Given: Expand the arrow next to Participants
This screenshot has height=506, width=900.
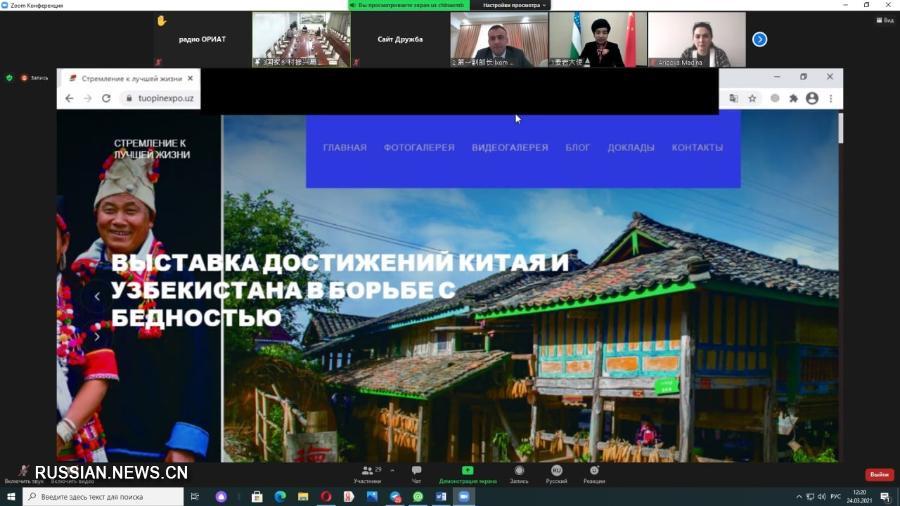Looking at the screenshot, I should tap(392, 469).
